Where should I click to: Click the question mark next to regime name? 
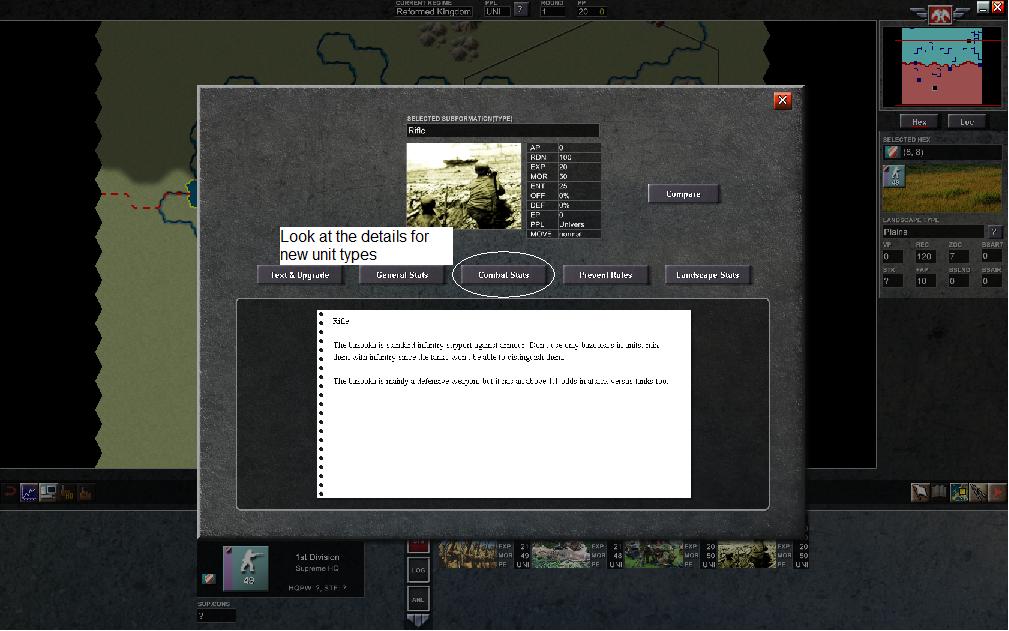520,11
